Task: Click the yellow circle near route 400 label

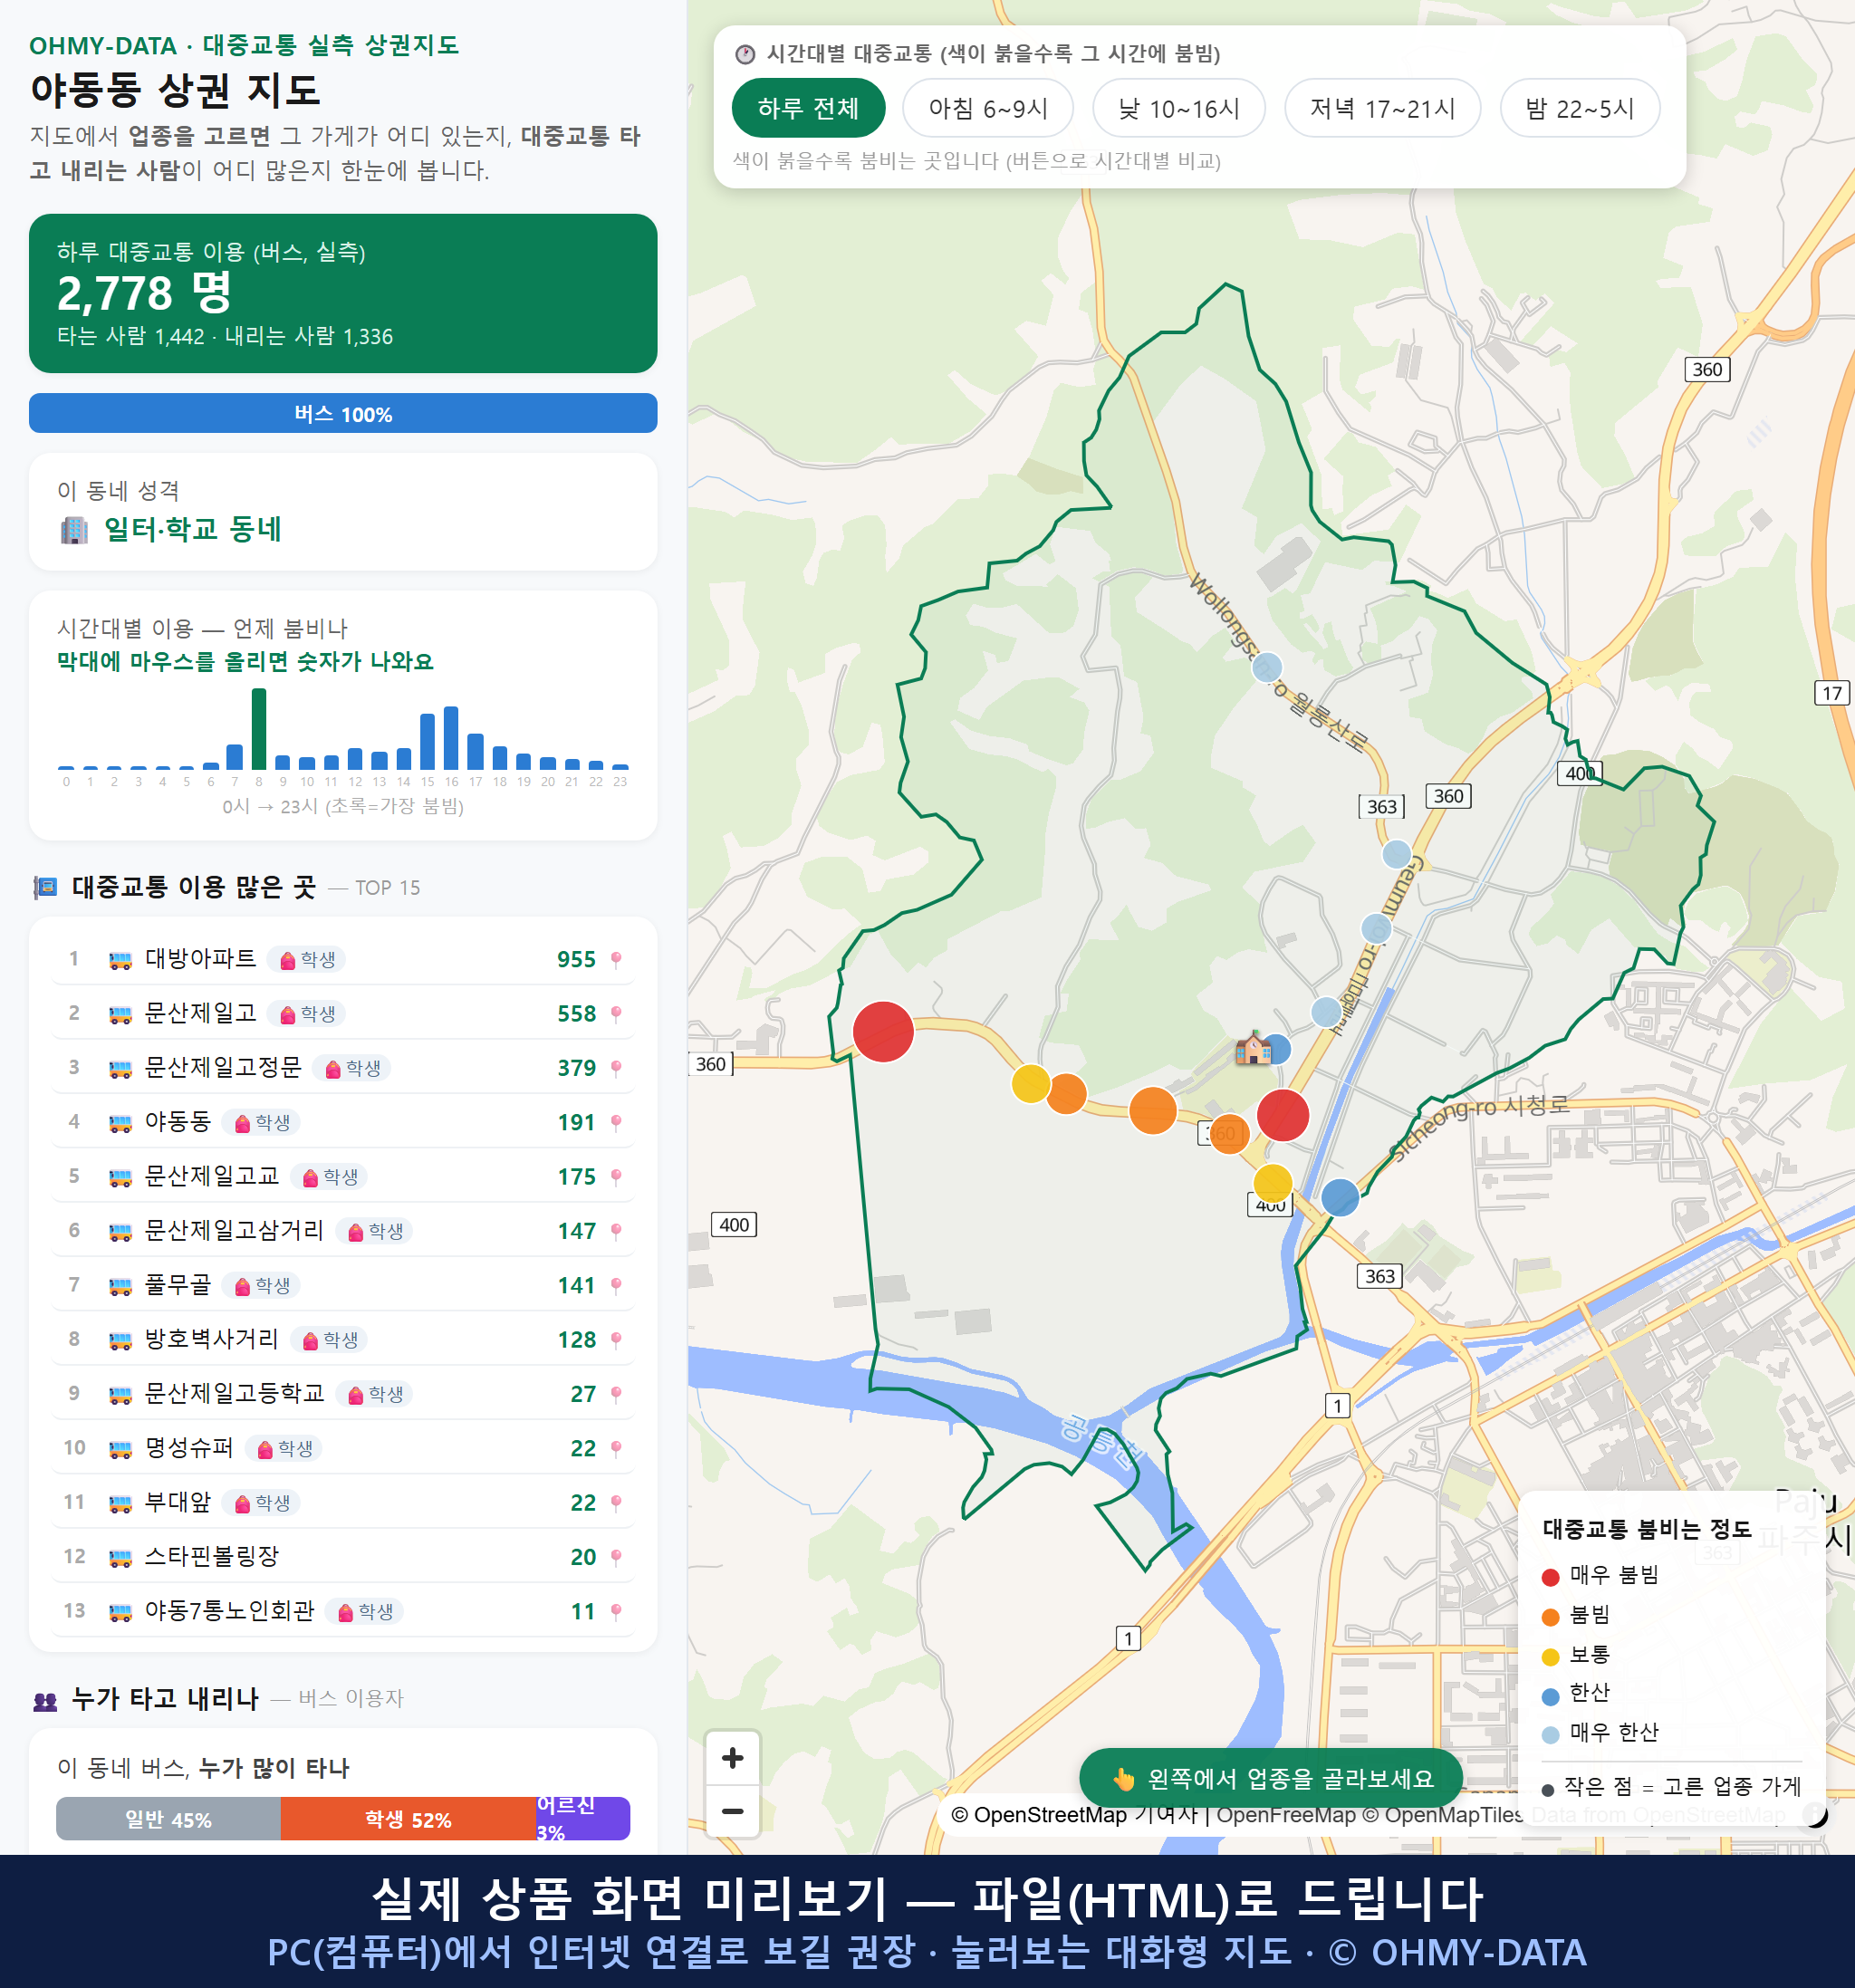Action: tap(1273, 1183)
